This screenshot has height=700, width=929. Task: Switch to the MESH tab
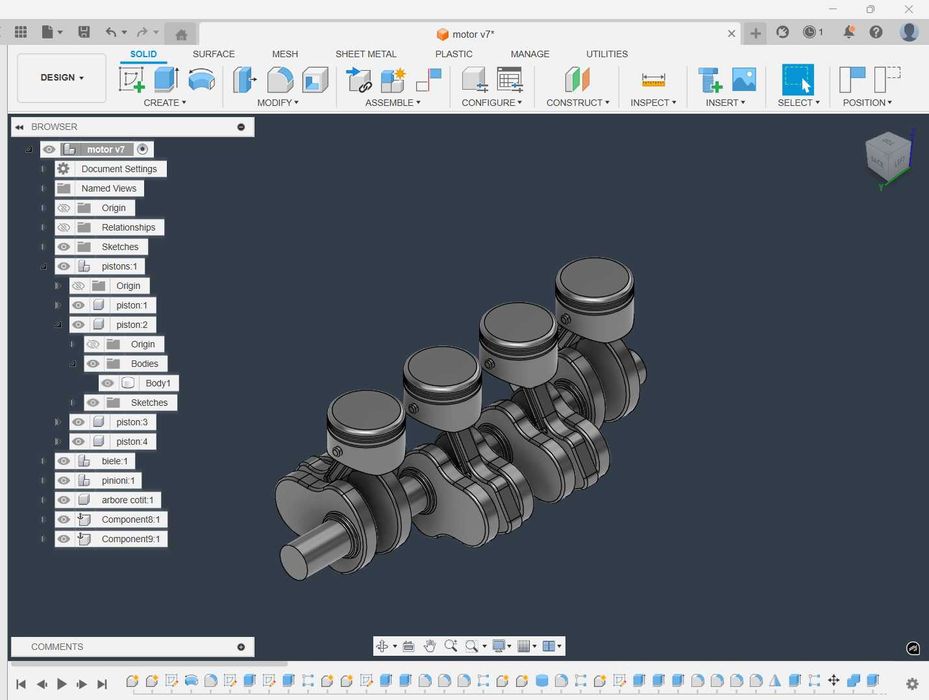(x=285, y=54)
